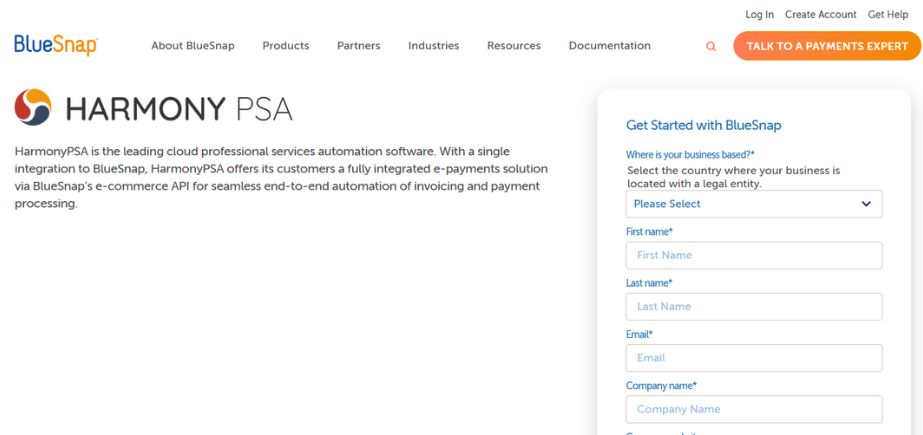Click the Get Help link

click(x=888, y=15)
